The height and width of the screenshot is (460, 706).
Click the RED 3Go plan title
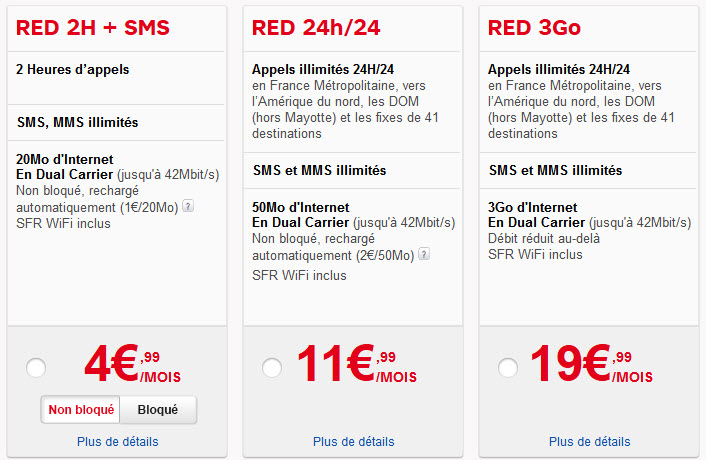[x=534, y=27]
